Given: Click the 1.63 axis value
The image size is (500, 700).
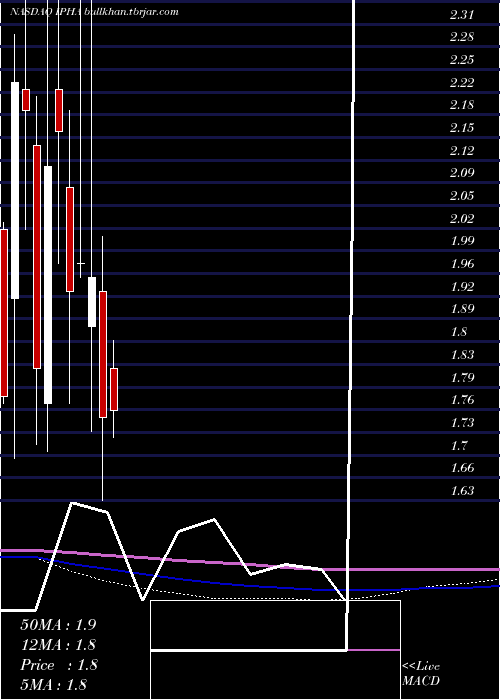Looking at the screenshot, I should 461,490.
